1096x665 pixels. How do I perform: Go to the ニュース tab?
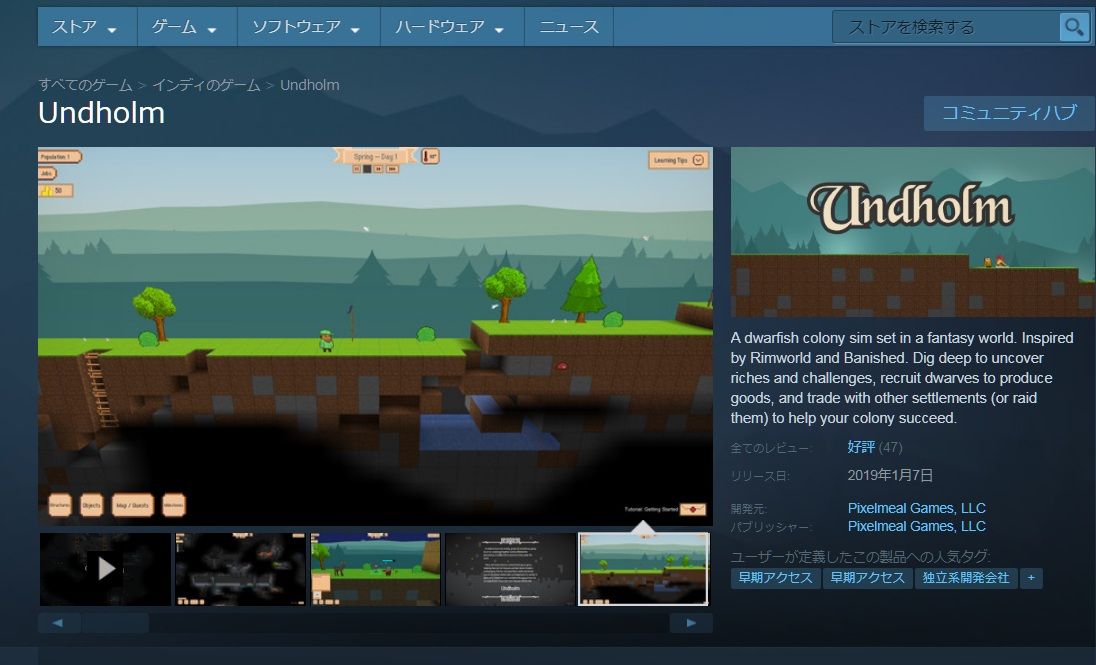pos(569,27)
